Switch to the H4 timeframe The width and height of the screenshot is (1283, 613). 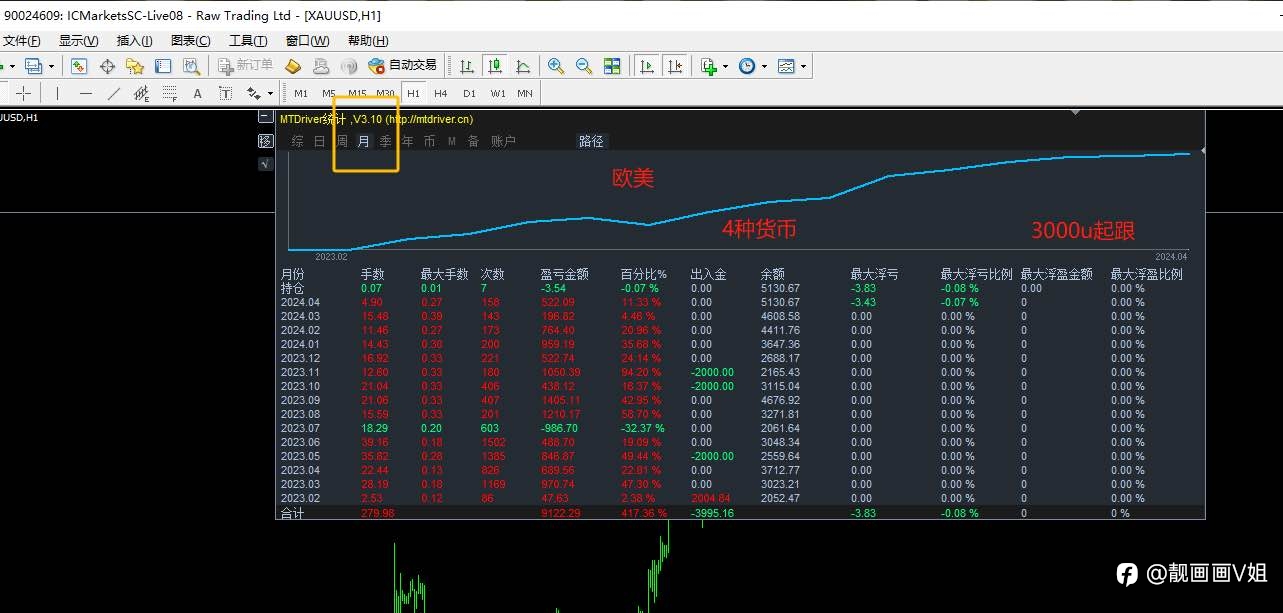pyautogui.click(x=441, y=93)
